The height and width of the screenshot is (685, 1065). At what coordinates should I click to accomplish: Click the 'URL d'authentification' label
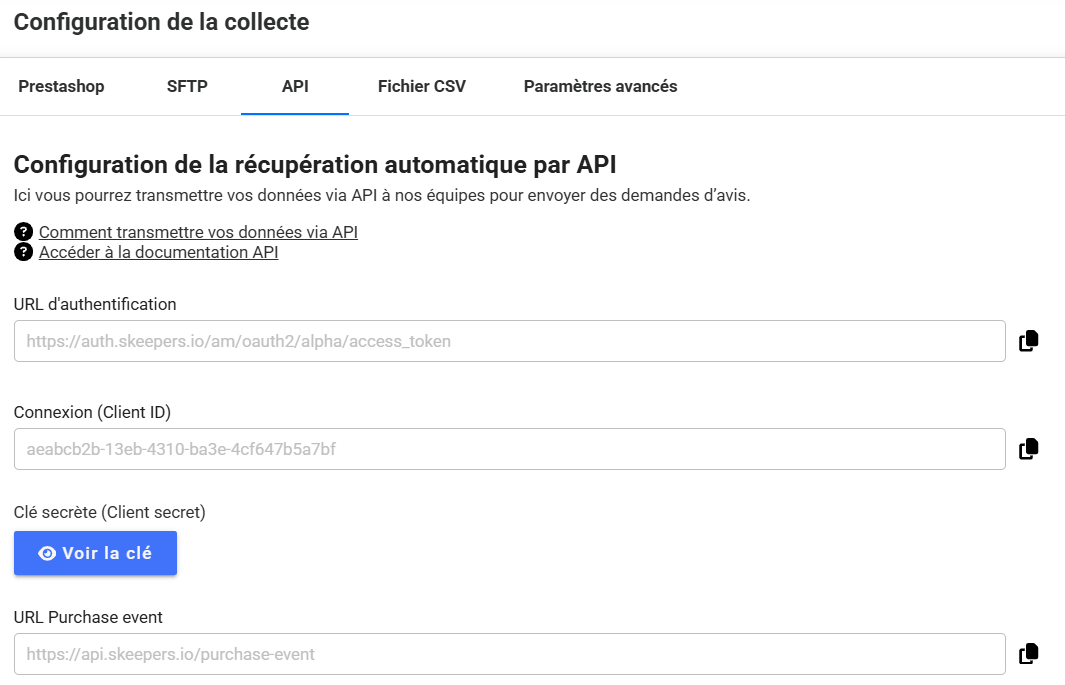[95, 304]
